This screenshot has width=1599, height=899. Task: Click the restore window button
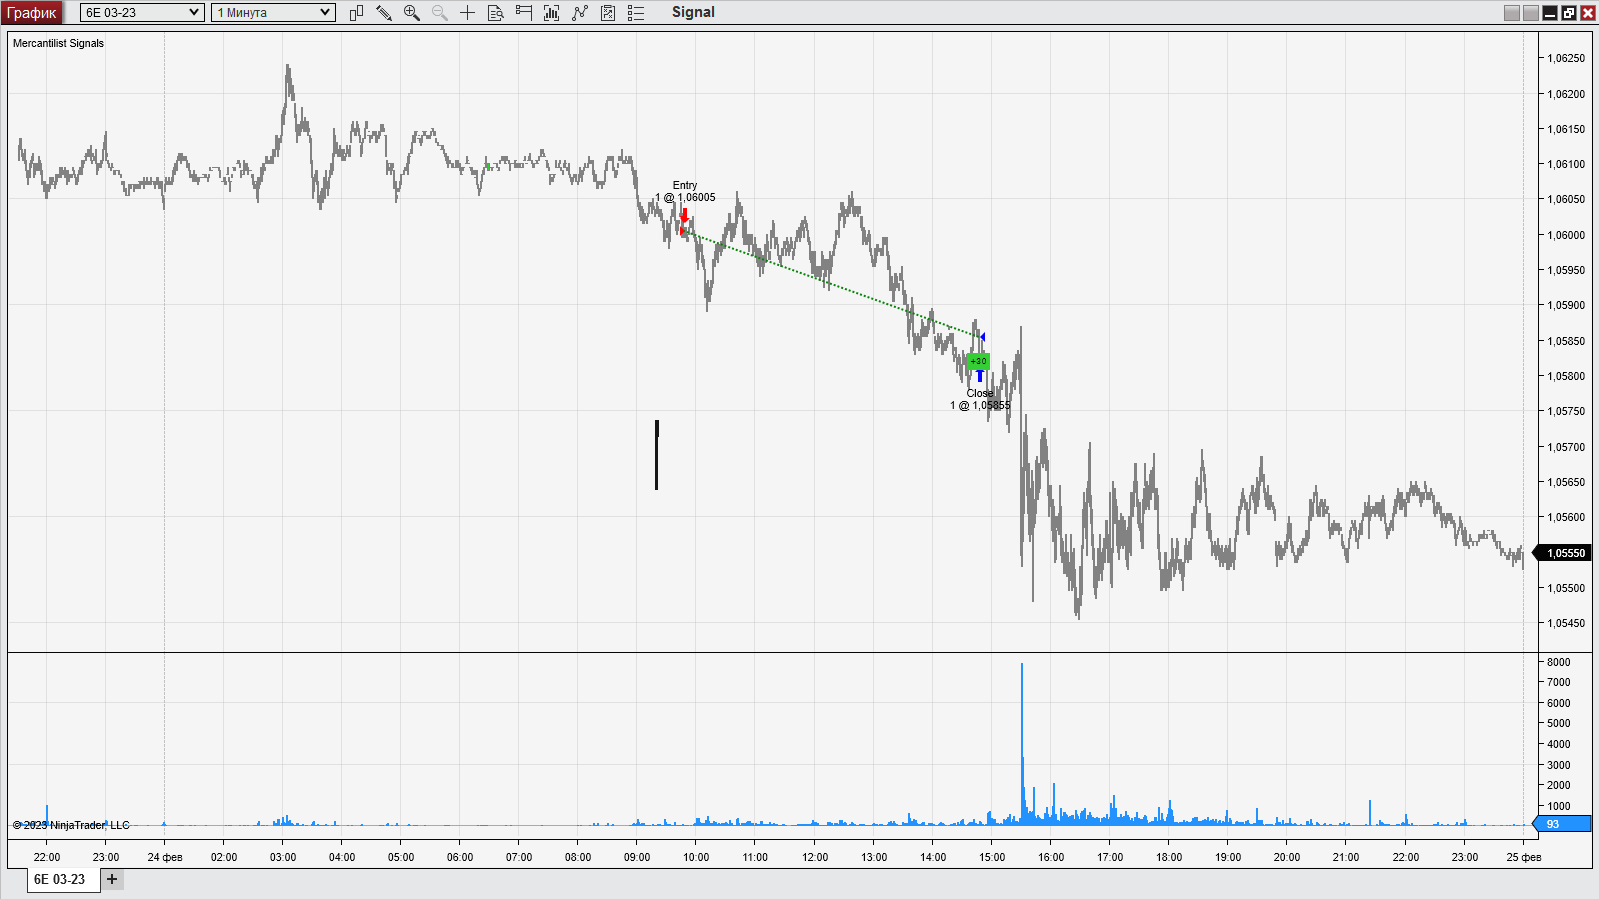(x=1569, y=13)
